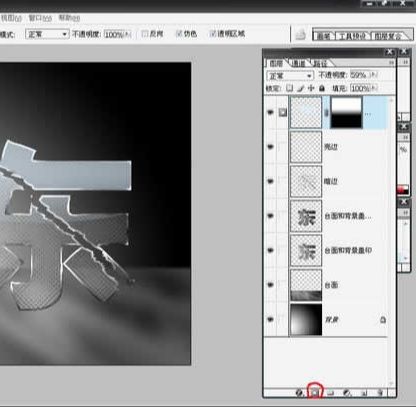
Task: Open the 模式 dropdown in the options bar
Action: [x=47, y=34]
